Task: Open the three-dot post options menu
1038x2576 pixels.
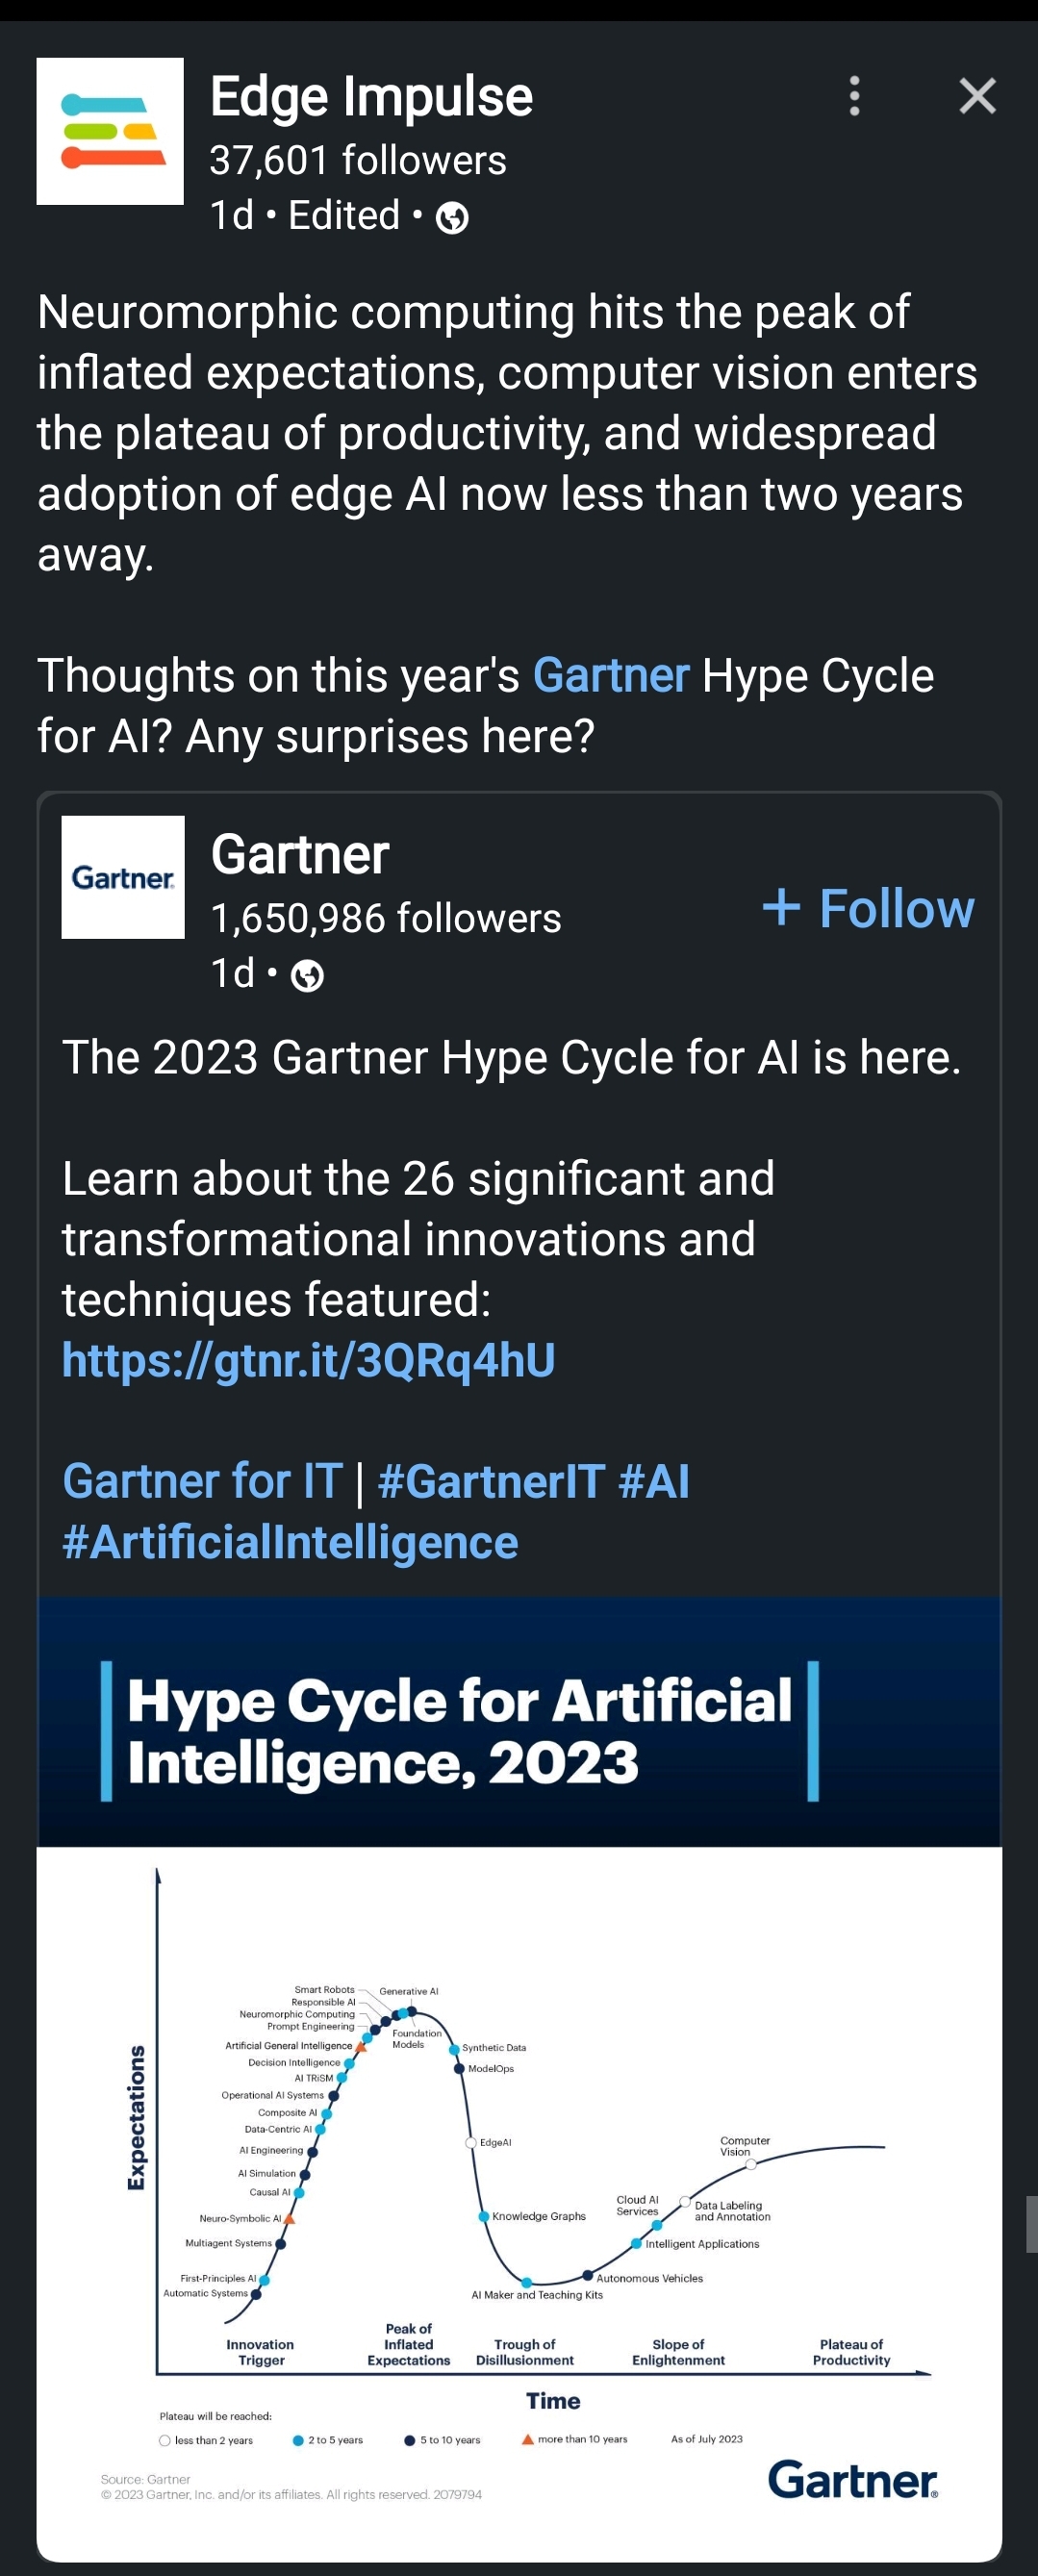Action: point(854,96)
